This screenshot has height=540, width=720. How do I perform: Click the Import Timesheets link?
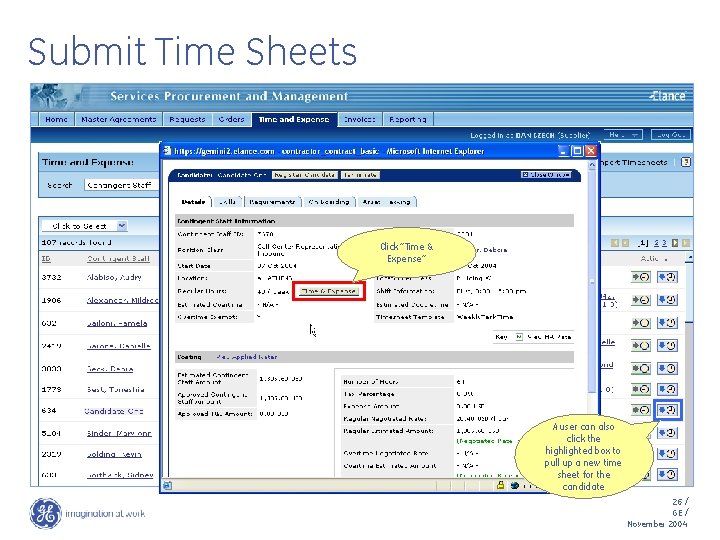[x=634, y=162]
